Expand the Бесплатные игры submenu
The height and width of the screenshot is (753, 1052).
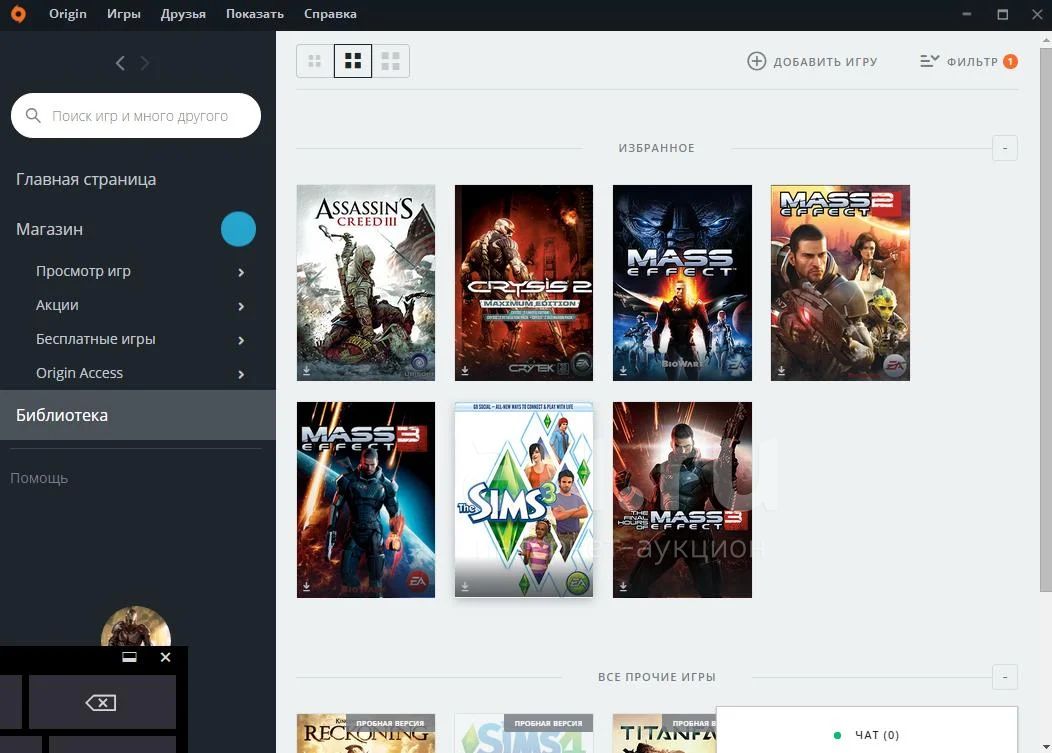[241, 340]
